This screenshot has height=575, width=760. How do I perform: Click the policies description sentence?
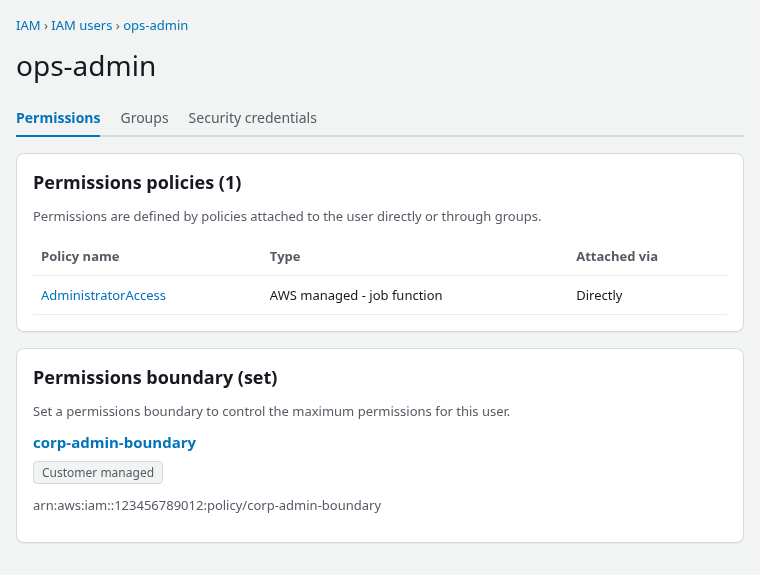point(287,217)
